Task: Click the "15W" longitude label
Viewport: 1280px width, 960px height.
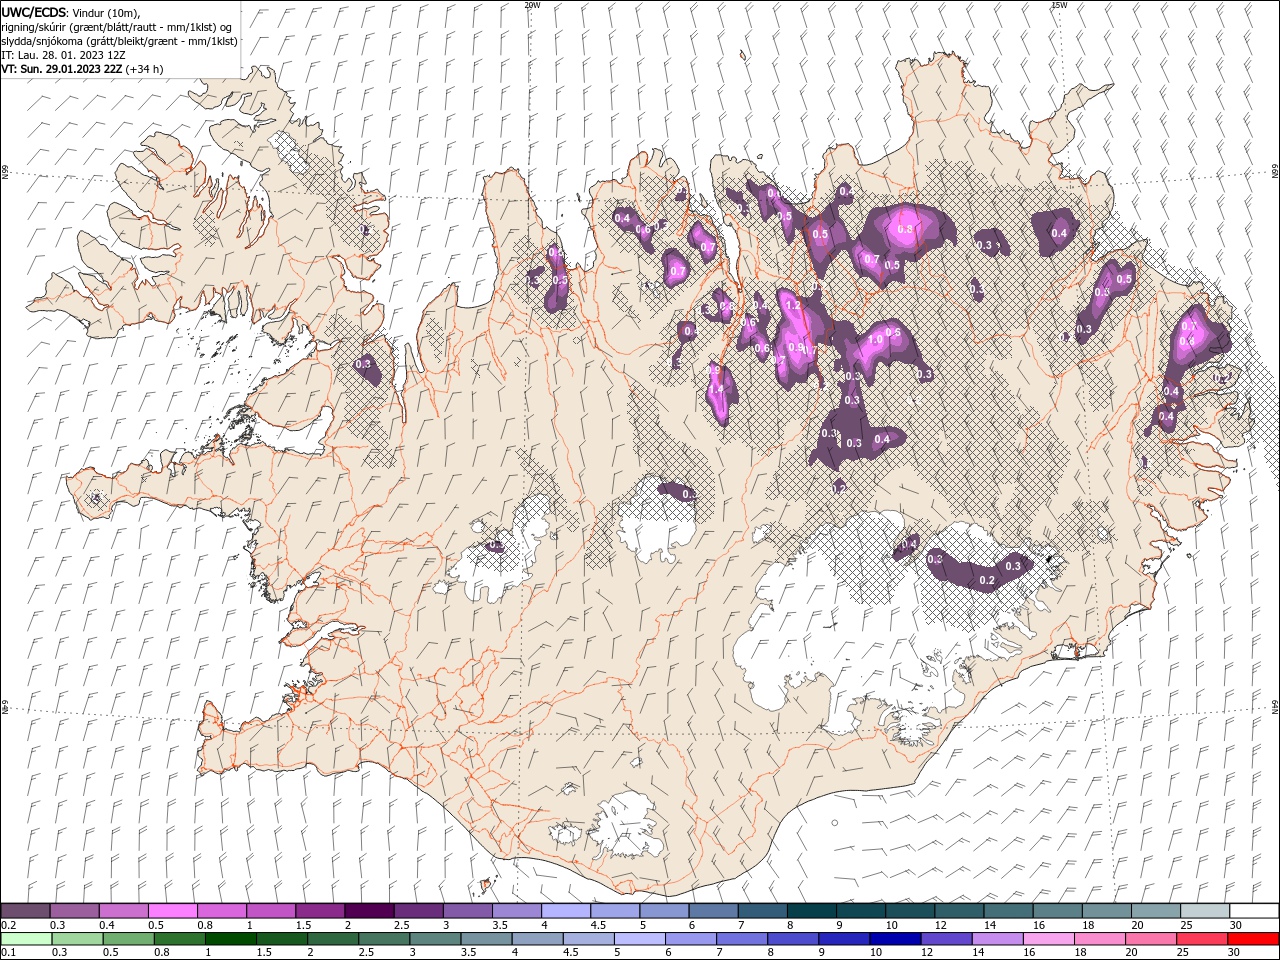Action: coord(1059,5)
